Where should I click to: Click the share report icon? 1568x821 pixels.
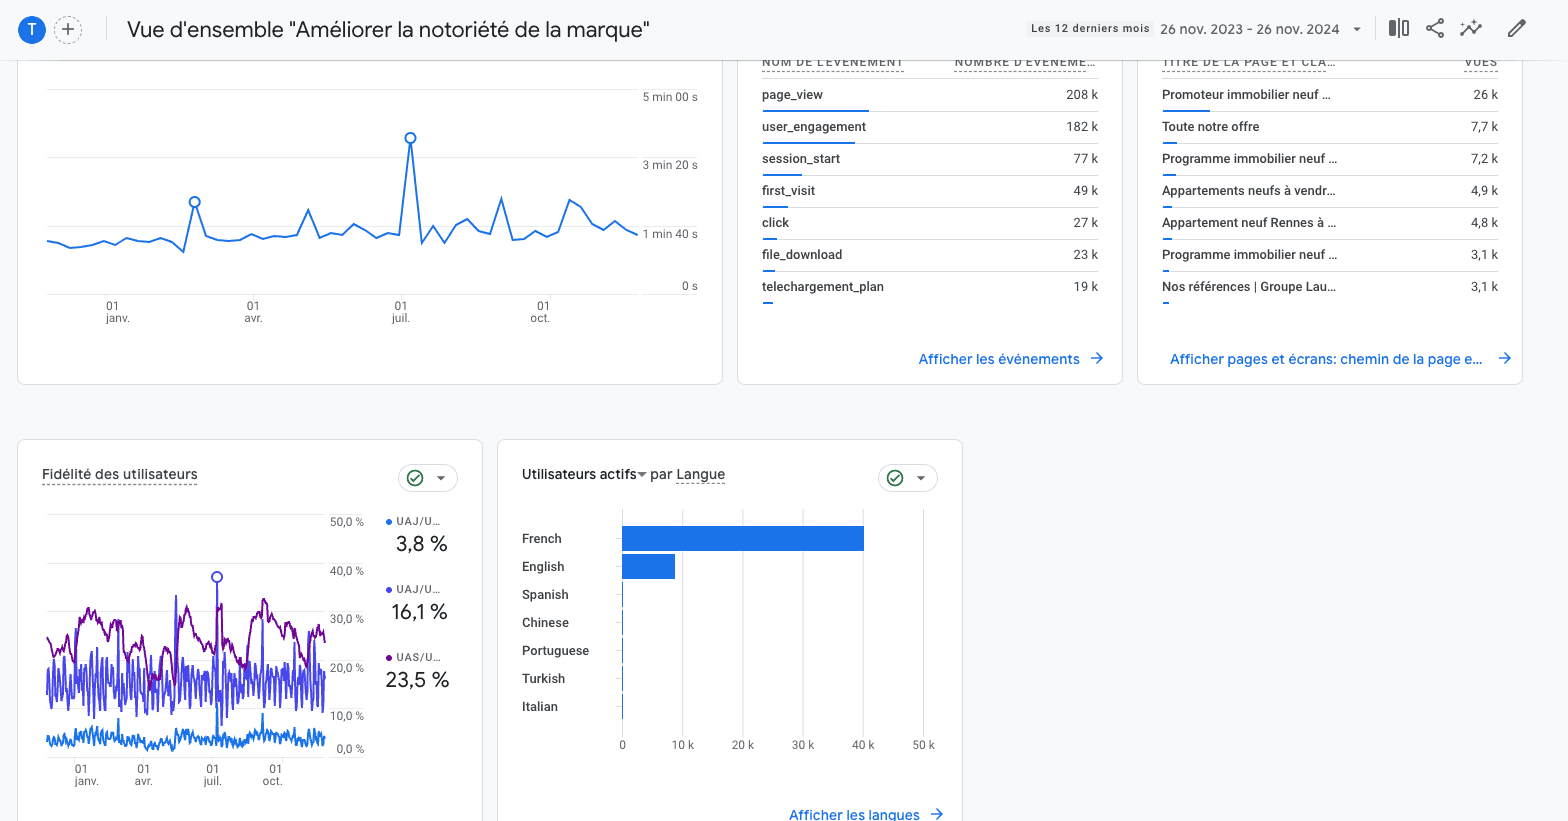(x=1434, y=28)
